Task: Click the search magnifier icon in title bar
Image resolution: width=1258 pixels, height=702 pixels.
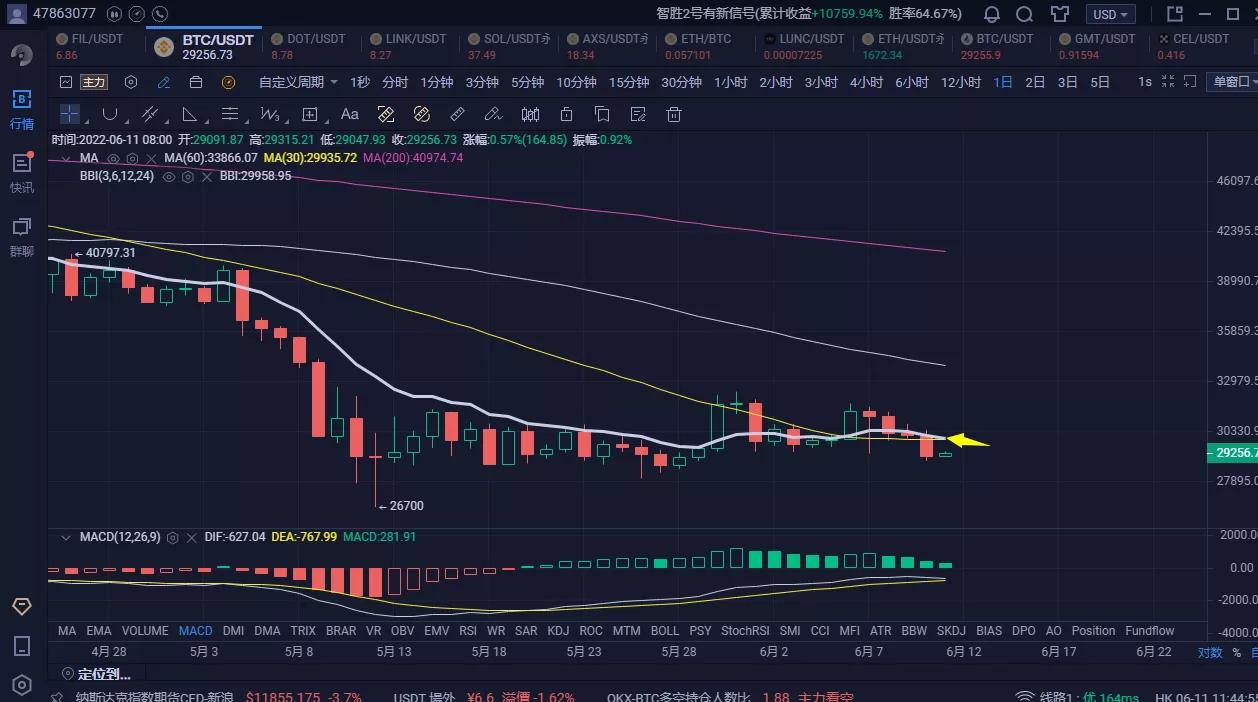Action: (1025, 14)
